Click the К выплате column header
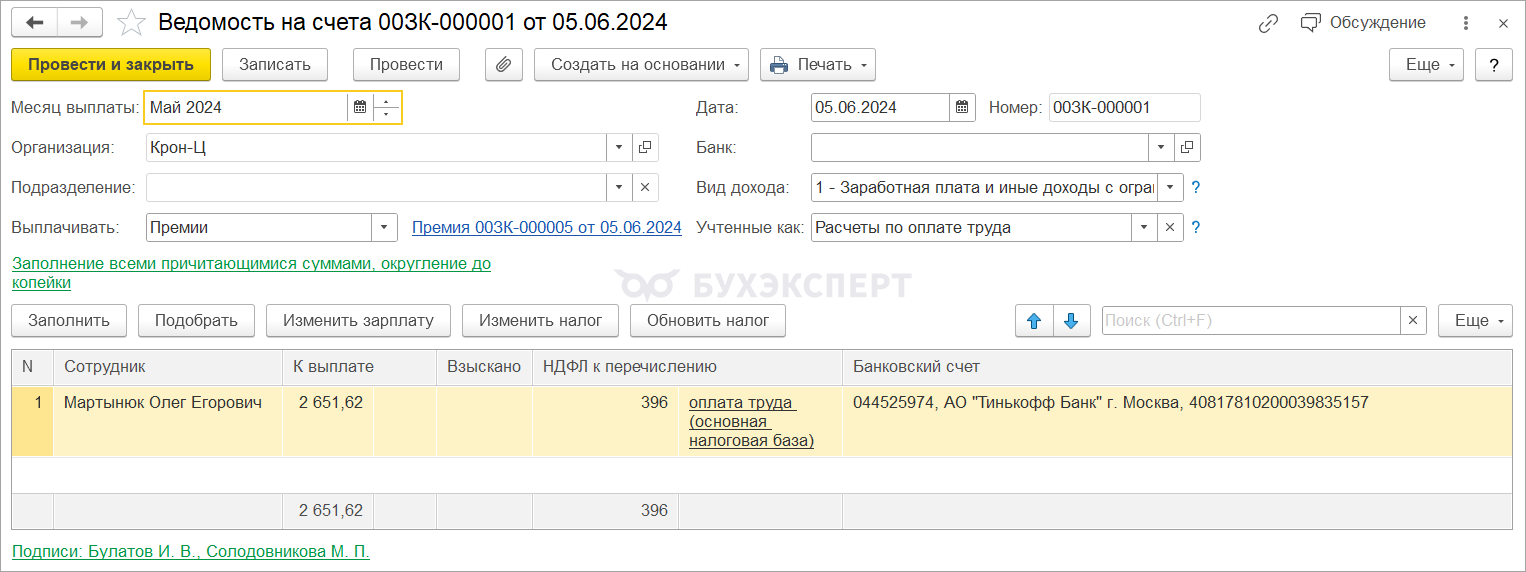This screenshot has height=572, width=1526. pyautogui.click(x=360, y=367)
